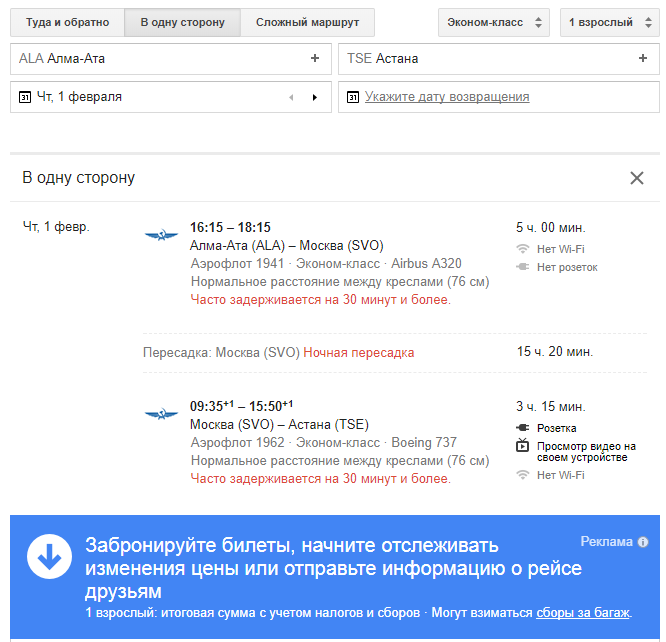The image size is (666, 642).
Task: Open the Эконом-класс cabin class dropdown
Action: 493,22
